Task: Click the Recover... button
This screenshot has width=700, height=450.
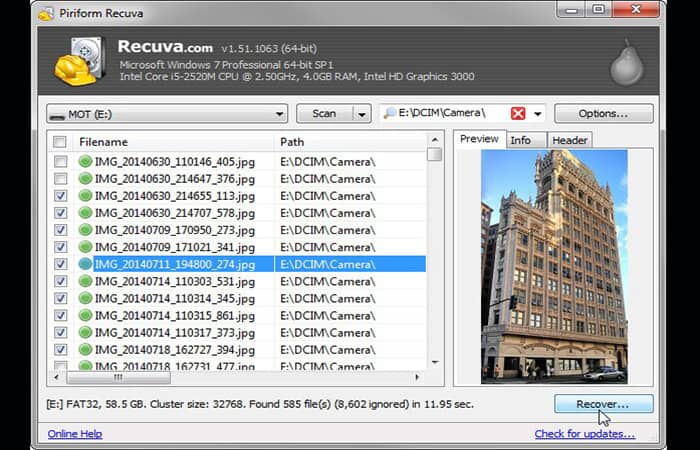Action: click(604, 404)
